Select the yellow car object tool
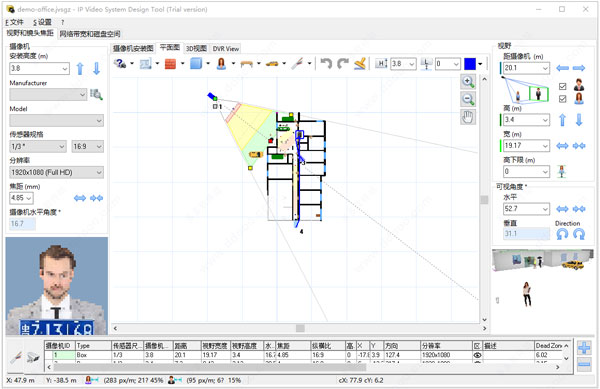Screen dimensions: 600x389 [x=272, y=63]
